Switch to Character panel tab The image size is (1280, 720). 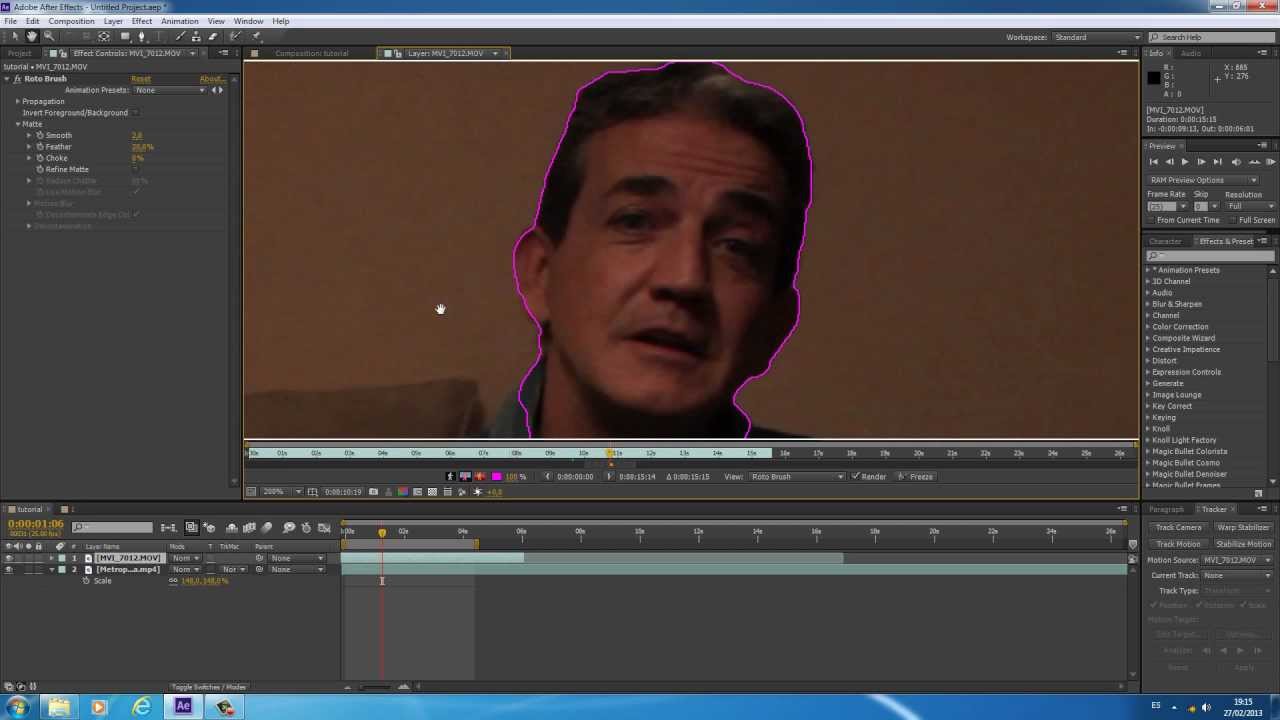point(1165,241)
